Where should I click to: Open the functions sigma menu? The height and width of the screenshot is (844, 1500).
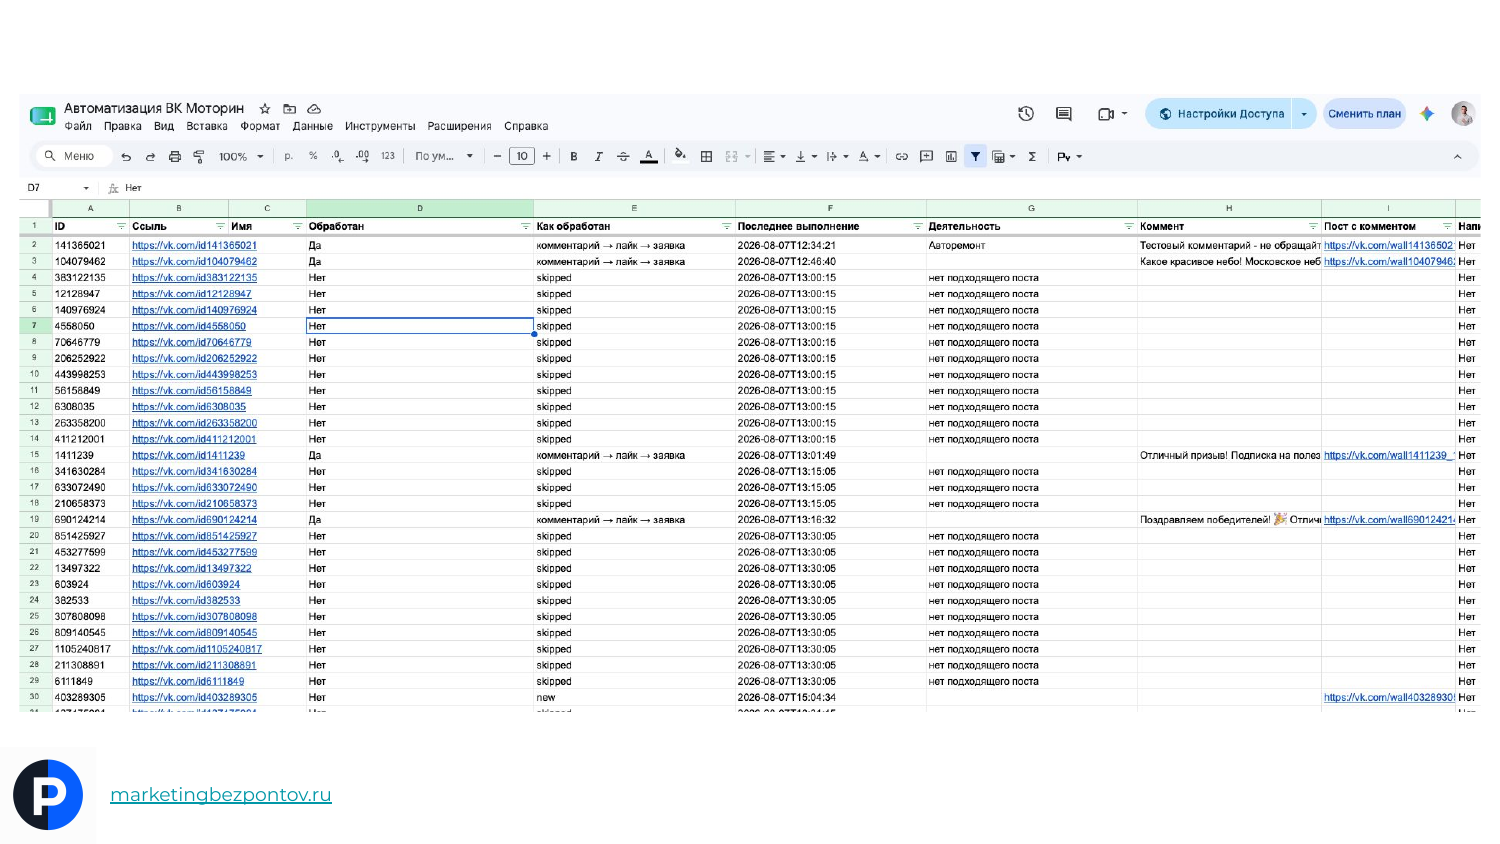point(1032,157)
